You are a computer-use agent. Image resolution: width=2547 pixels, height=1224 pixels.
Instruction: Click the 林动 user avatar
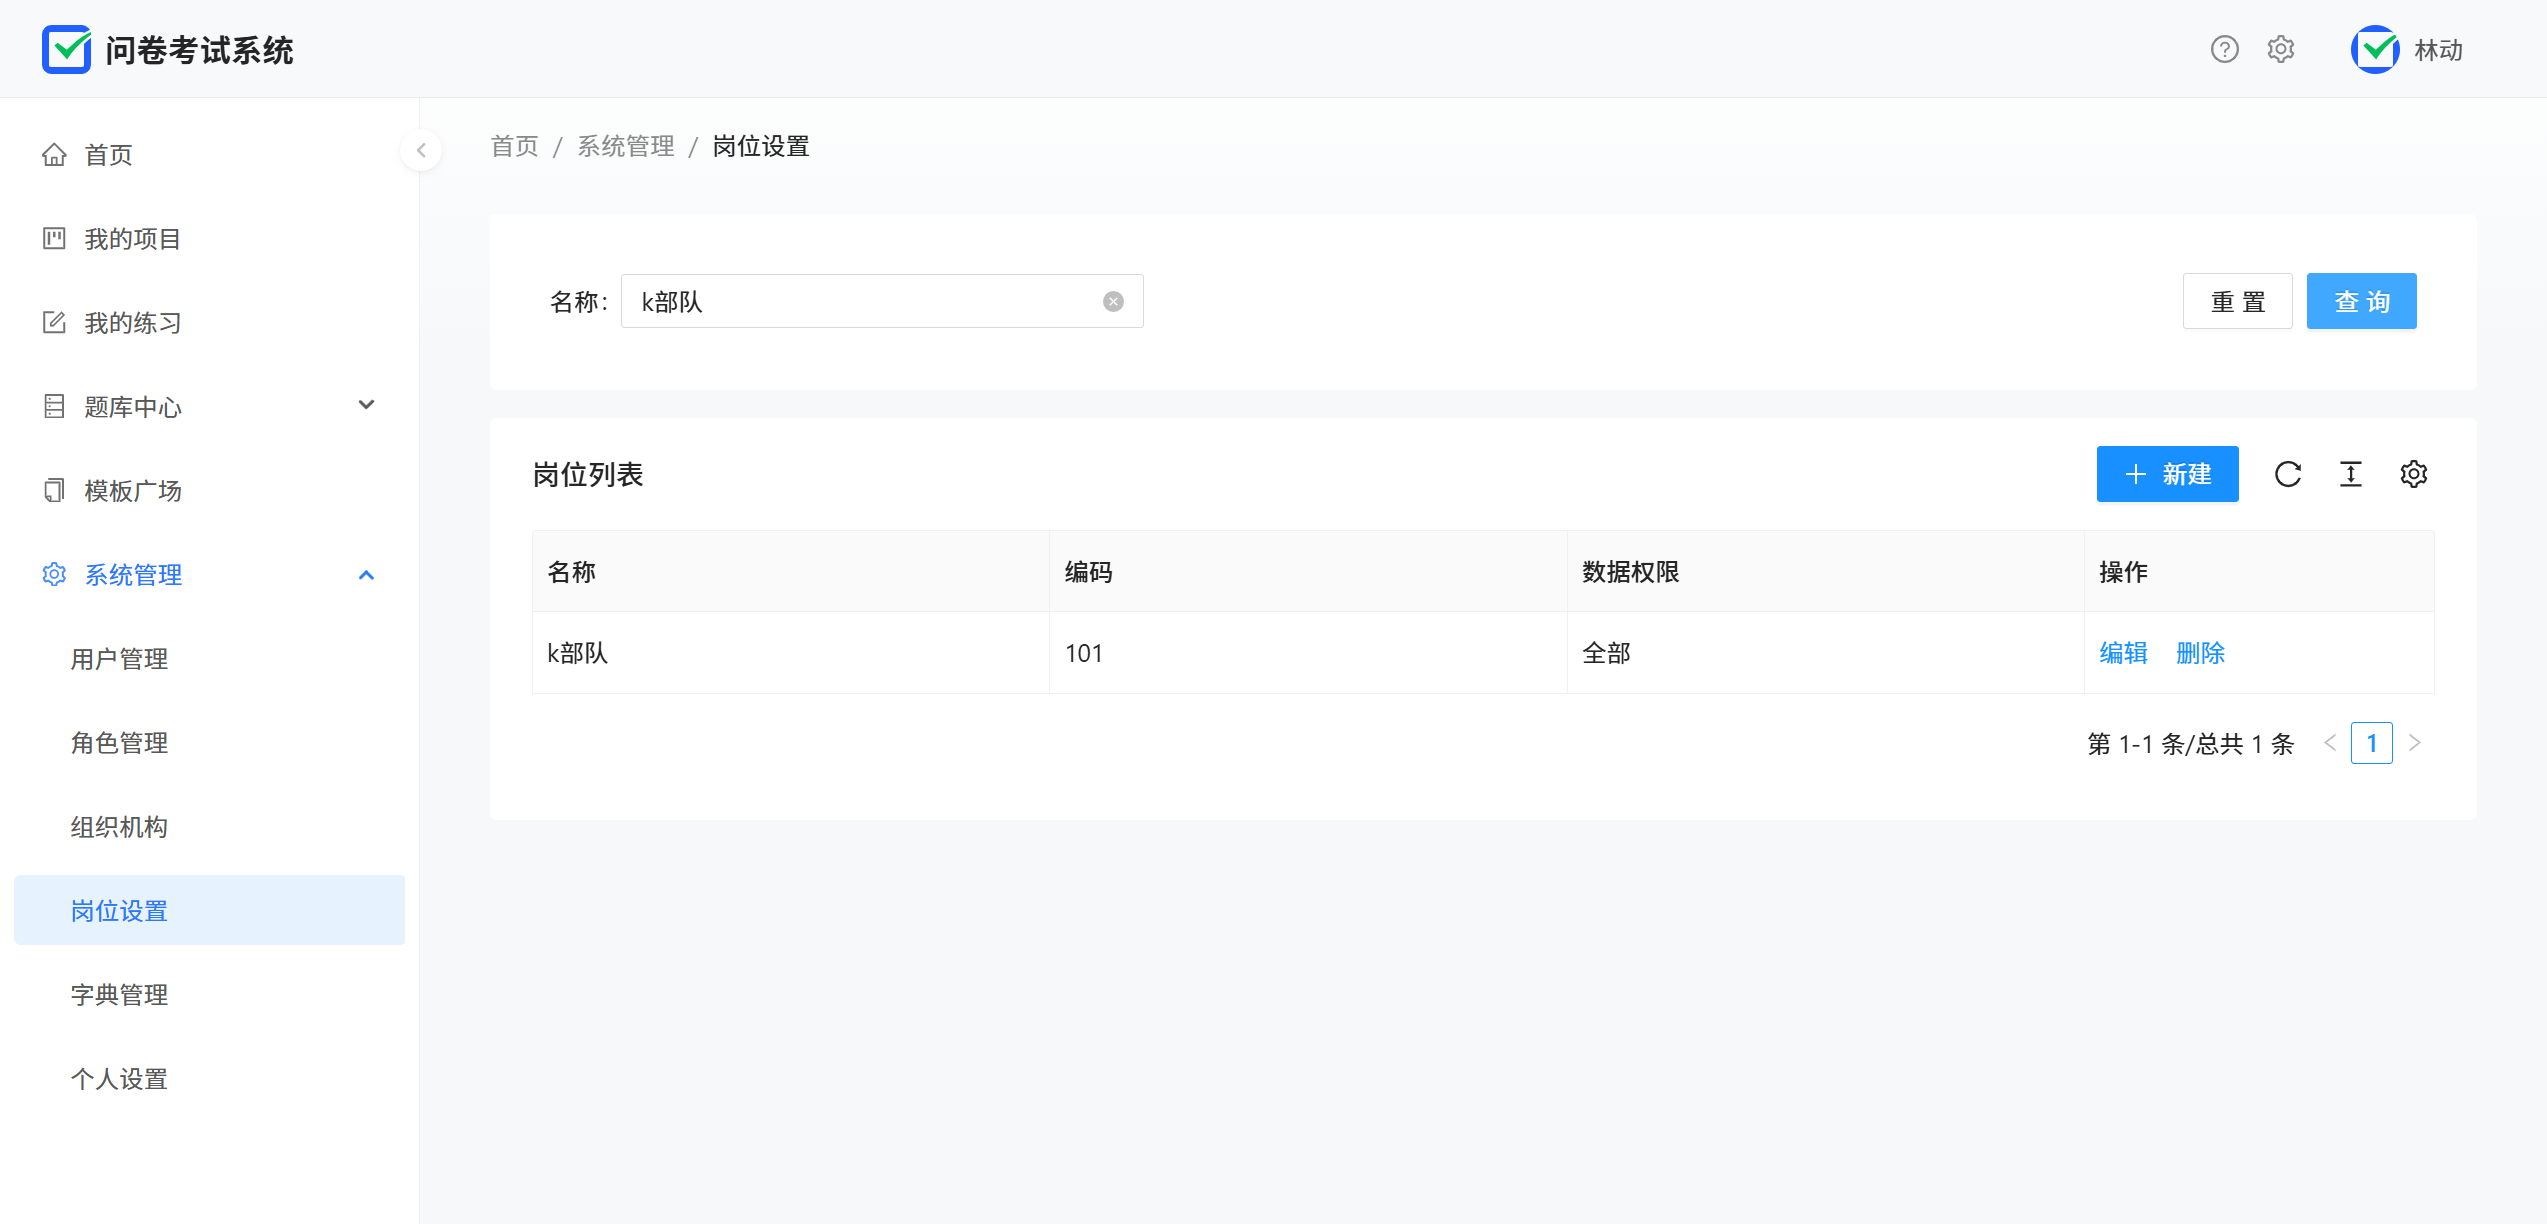pyautogui.click(x=2375, y=49)
